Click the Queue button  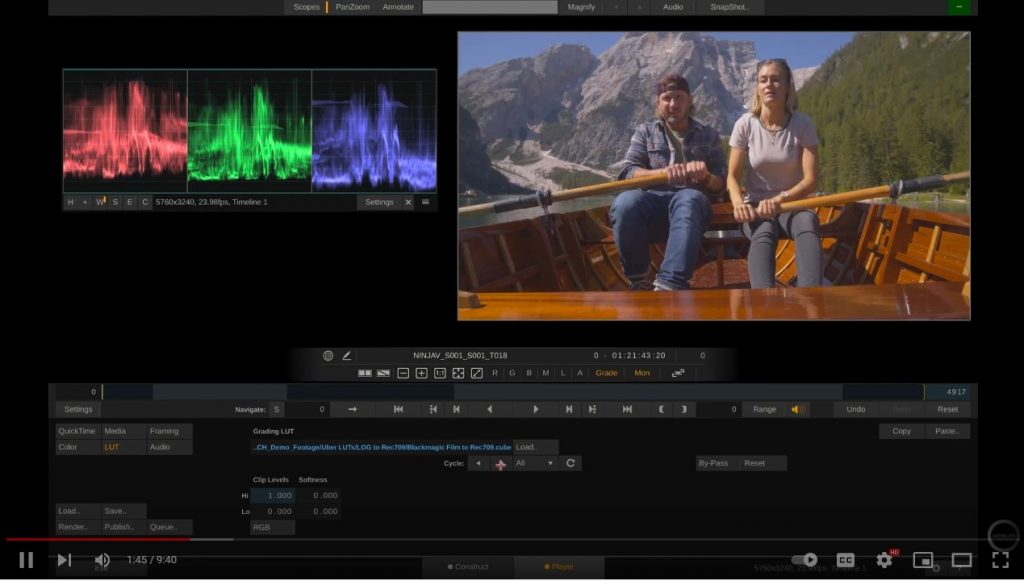169,527
